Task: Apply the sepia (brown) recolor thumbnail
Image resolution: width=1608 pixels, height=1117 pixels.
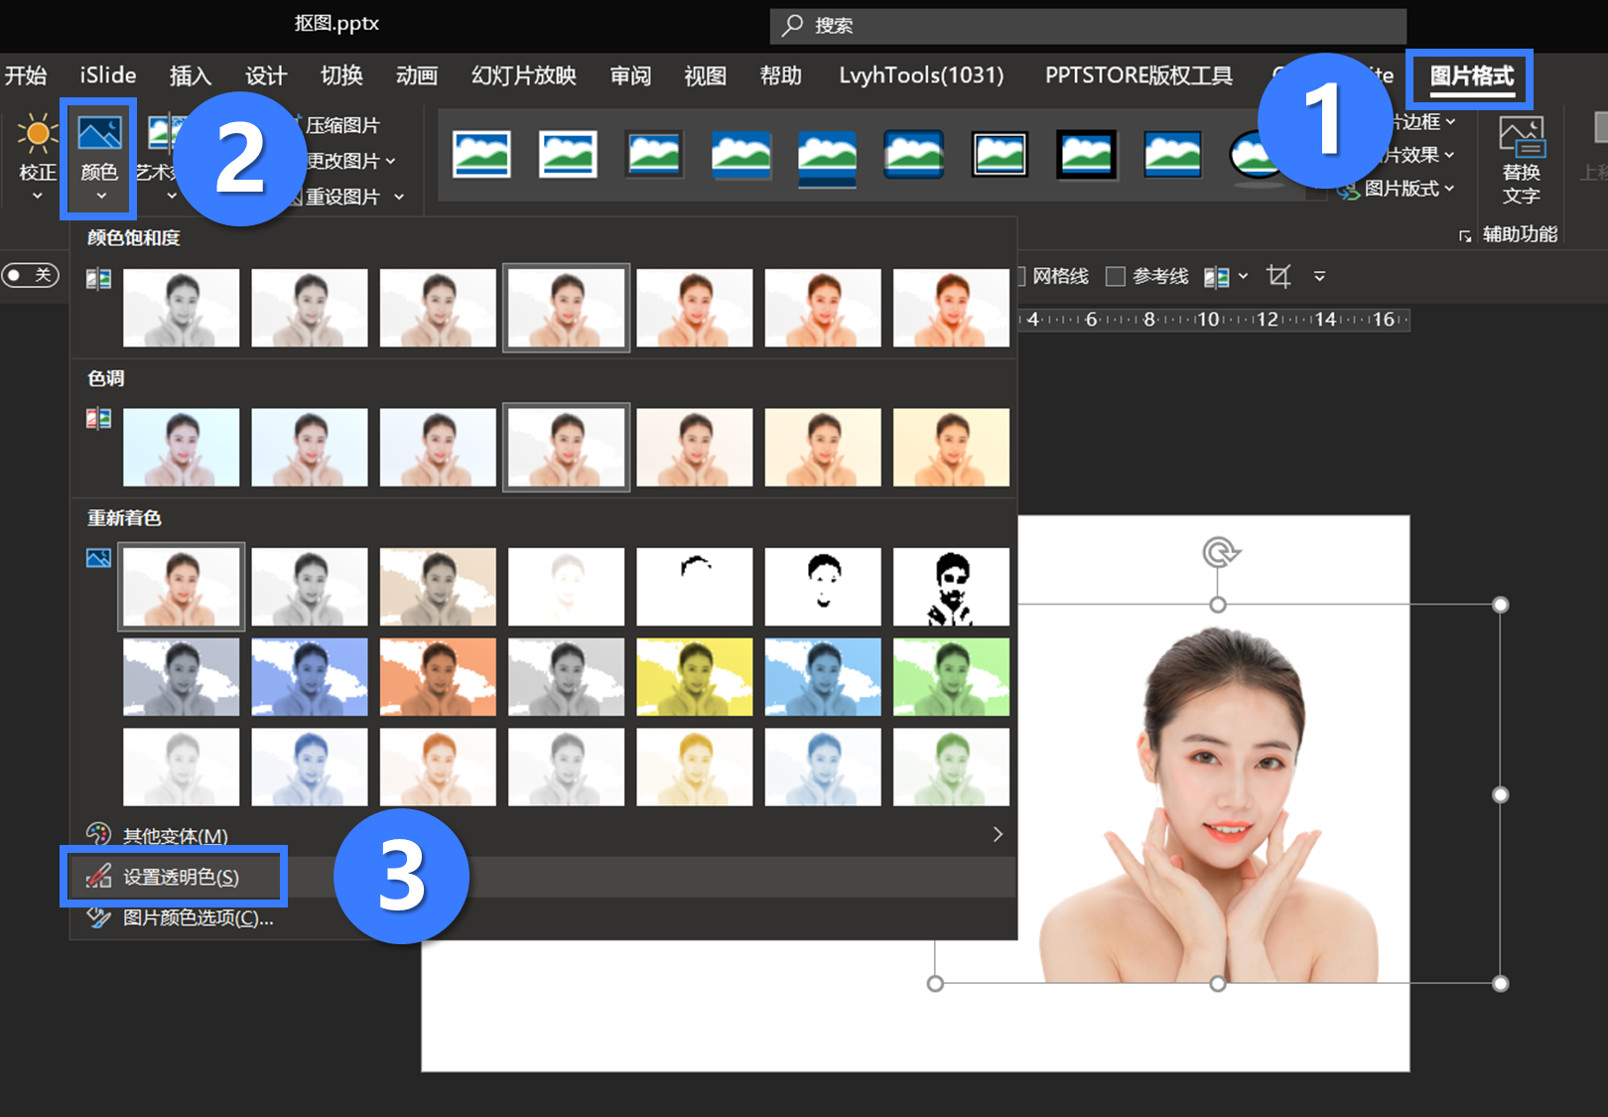Action: tap(438, 587)
